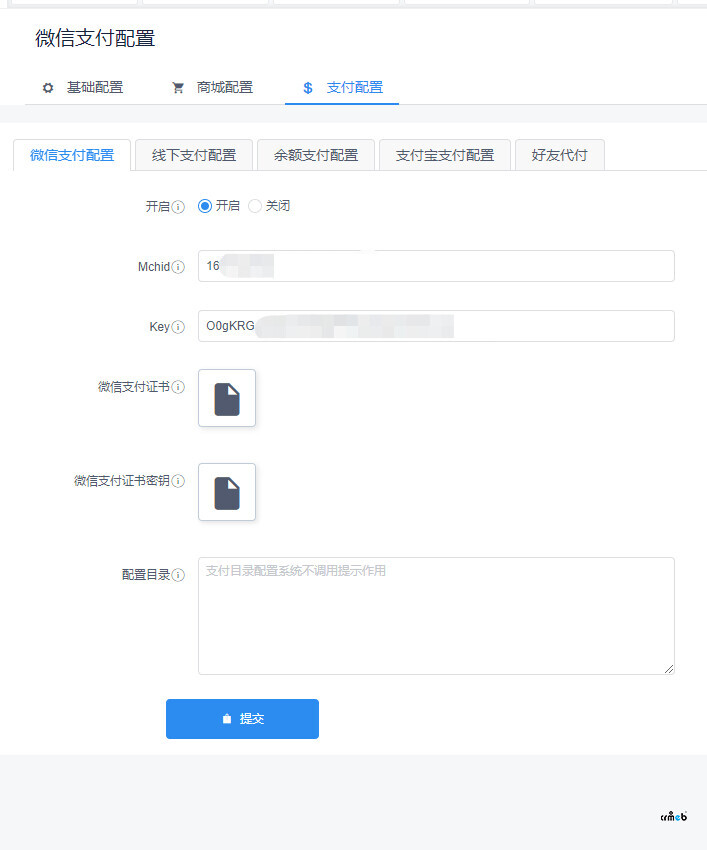Click the info icon next to 微信支付证书
Screen dimensions: 707x850
coord(178,387)
